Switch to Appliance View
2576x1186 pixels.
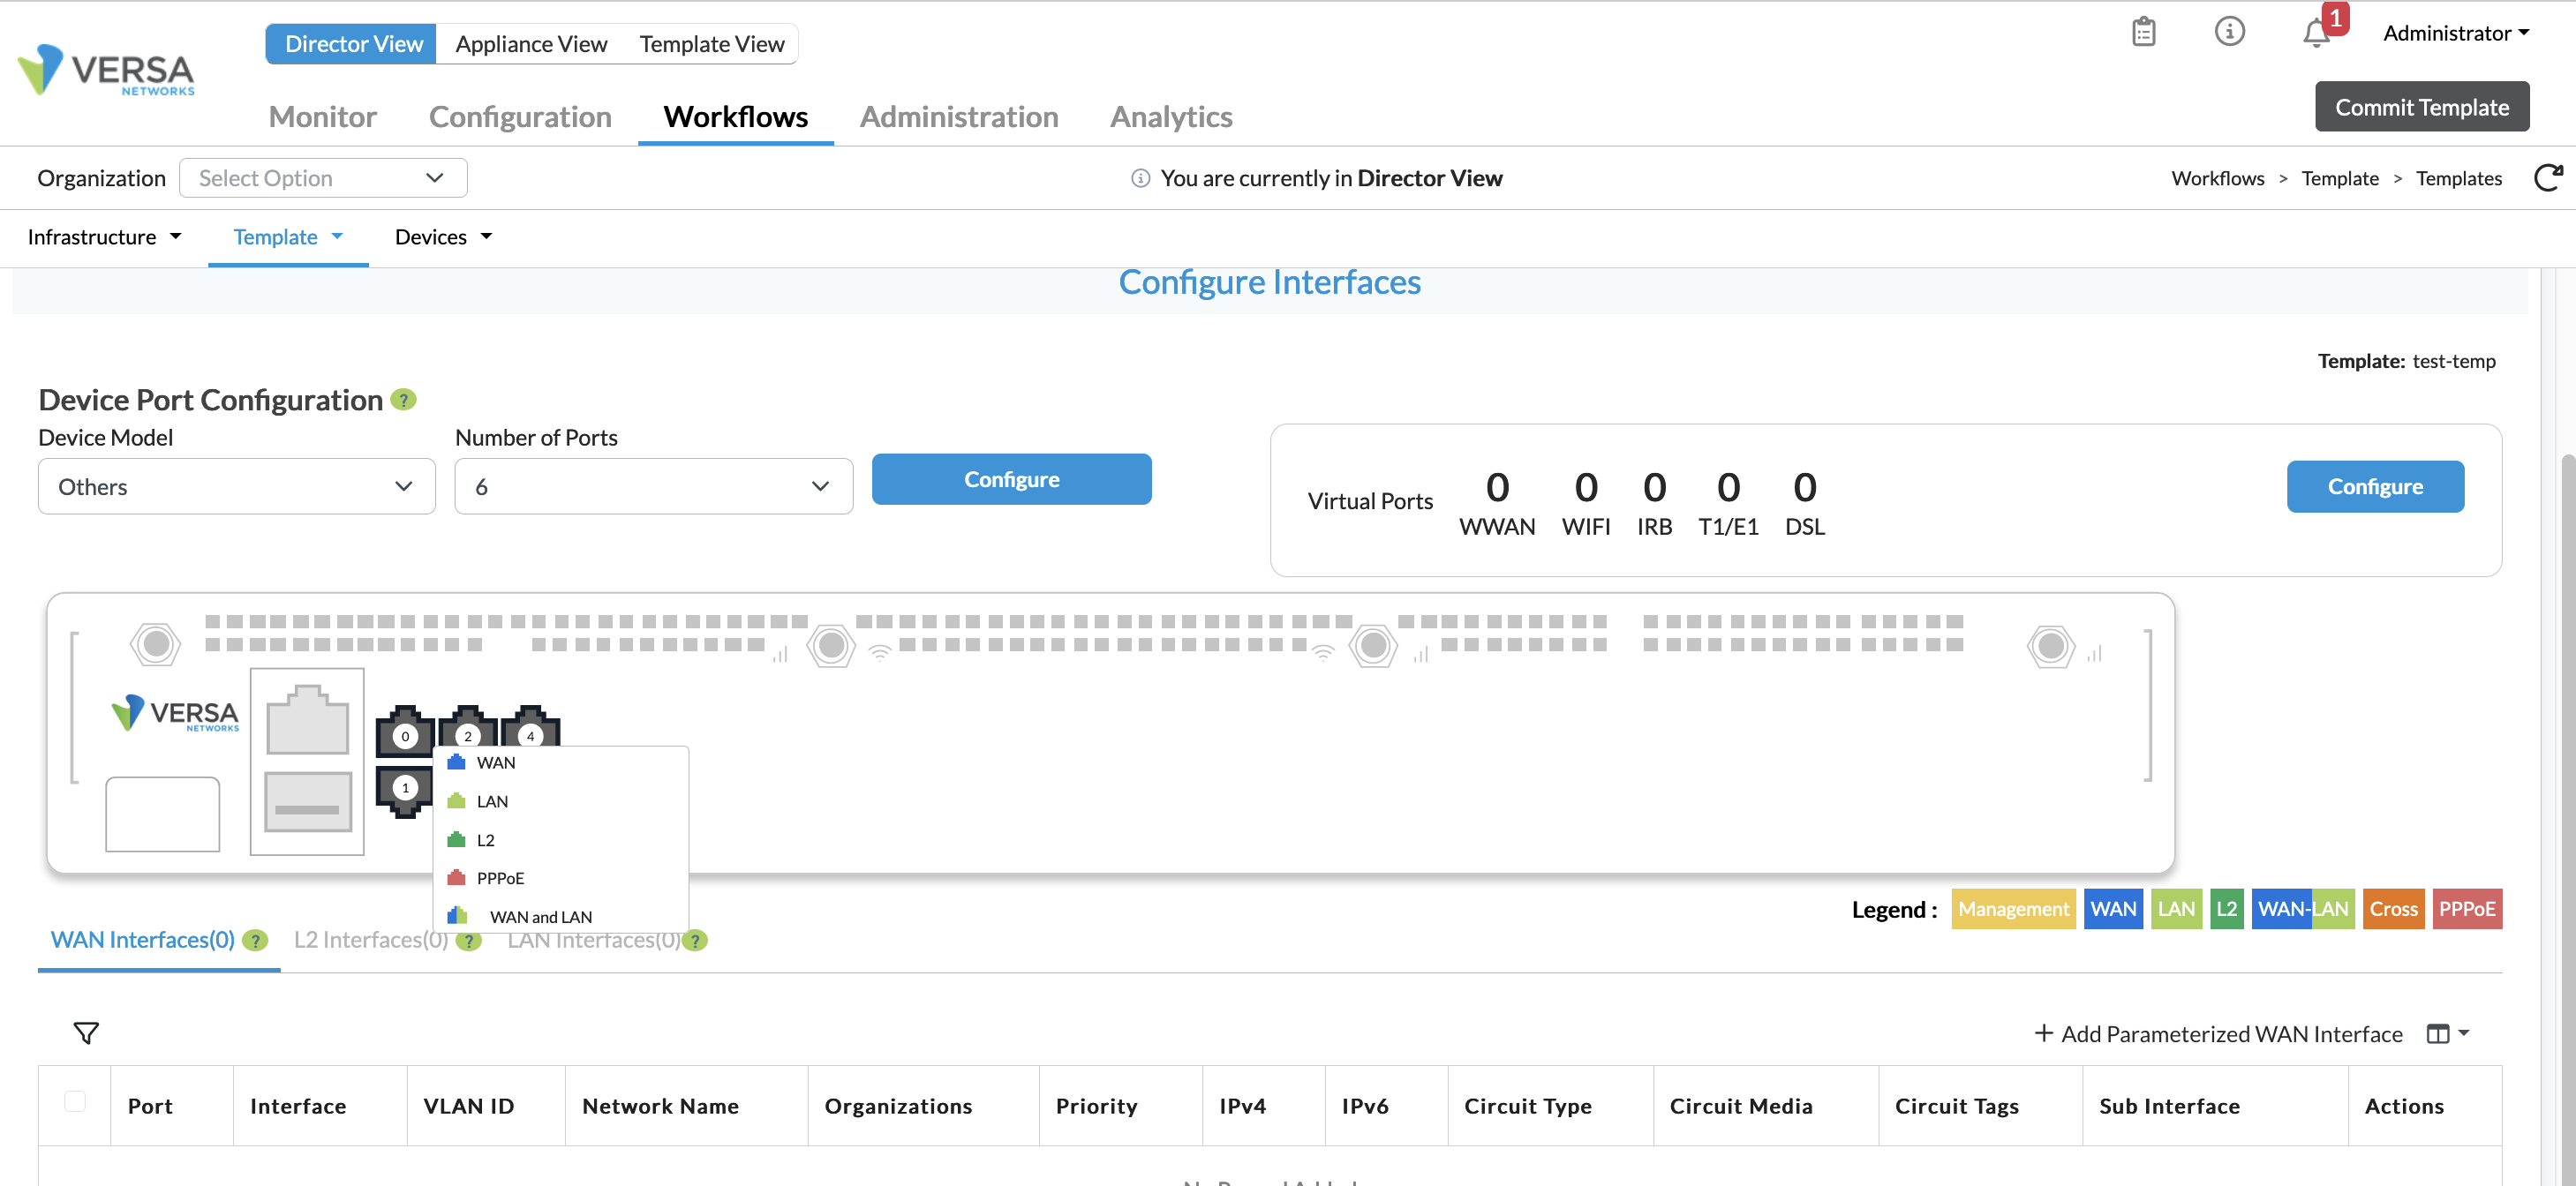(x=531, y=44)
